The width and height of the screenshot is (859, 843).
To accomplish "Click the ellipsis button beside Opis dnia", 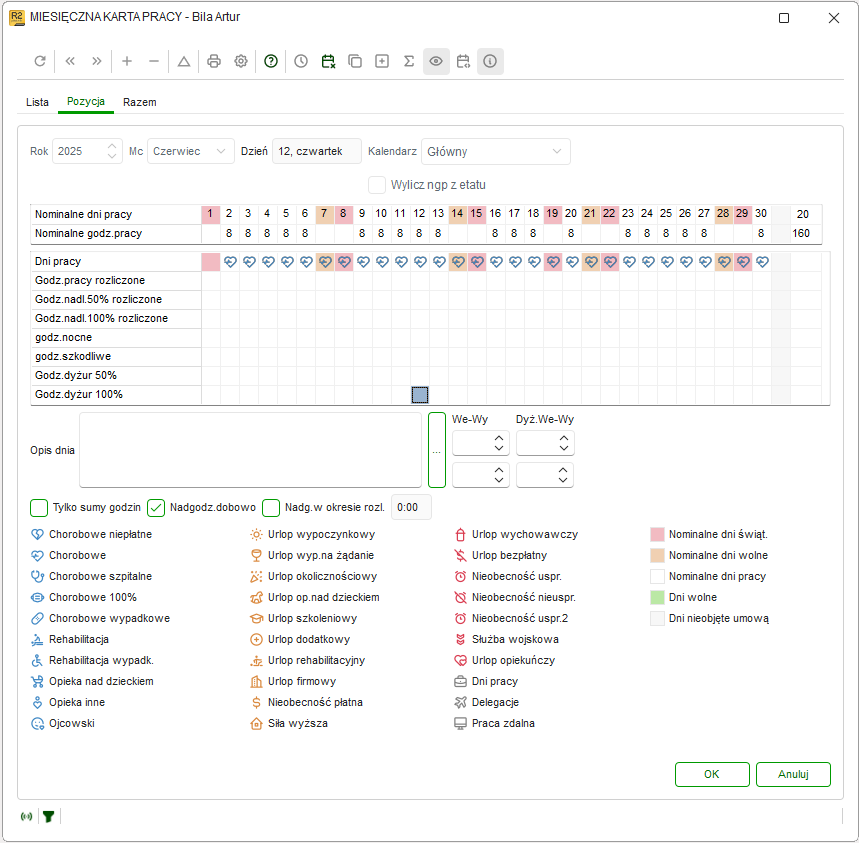I will pos(437,450).
